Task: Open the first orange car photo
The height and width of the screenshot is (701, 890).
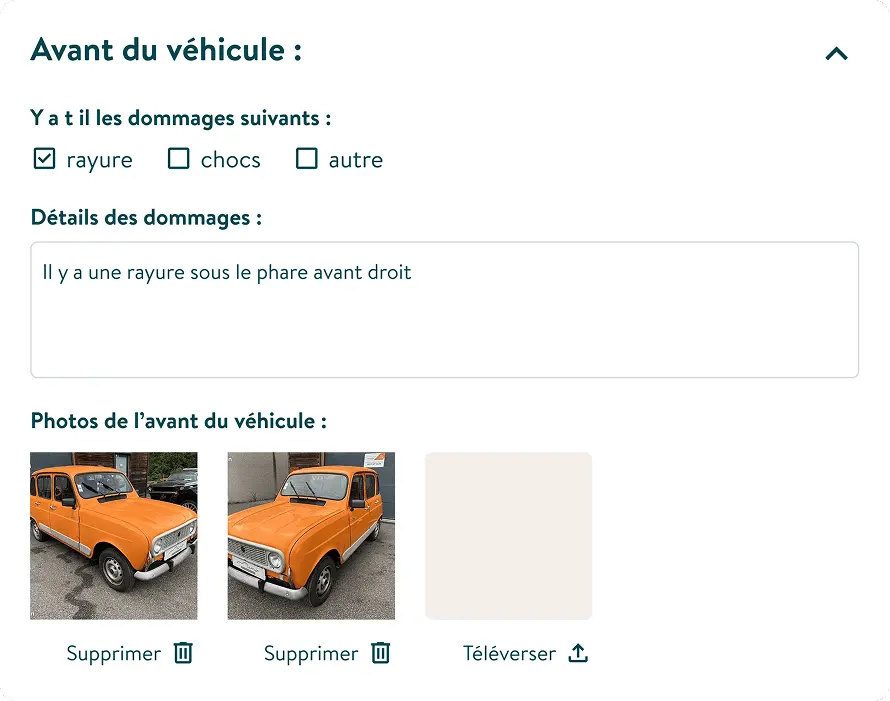Action: tap(113, 536)
